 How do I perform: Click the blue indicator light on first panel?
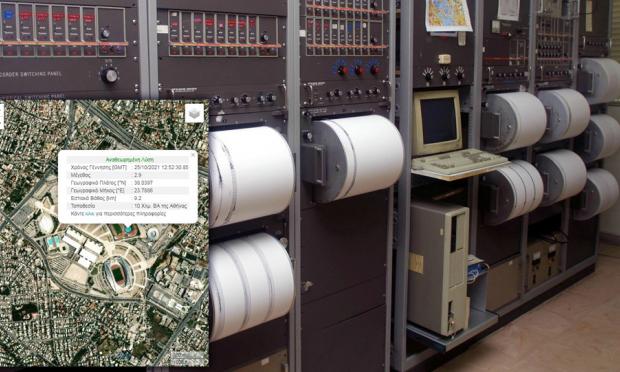(x=8, y=16)
